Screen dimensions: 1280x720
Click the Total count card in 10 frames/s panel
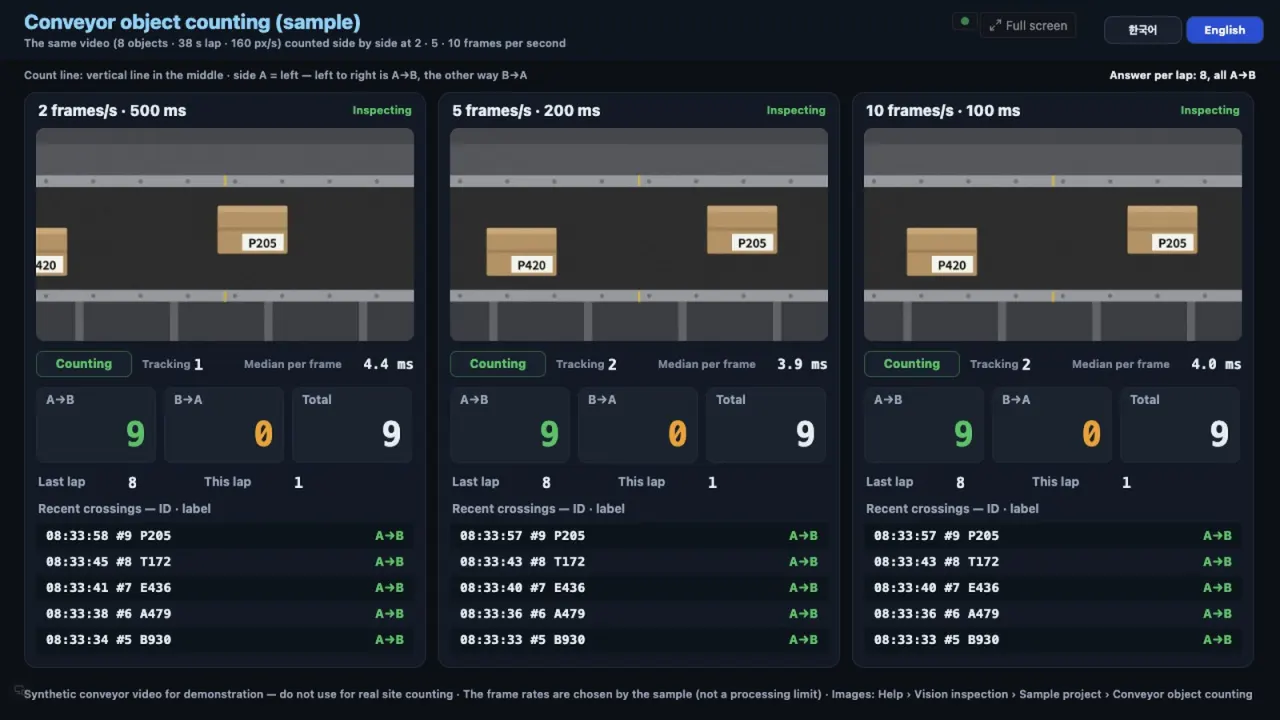[x=1180, y=425]
